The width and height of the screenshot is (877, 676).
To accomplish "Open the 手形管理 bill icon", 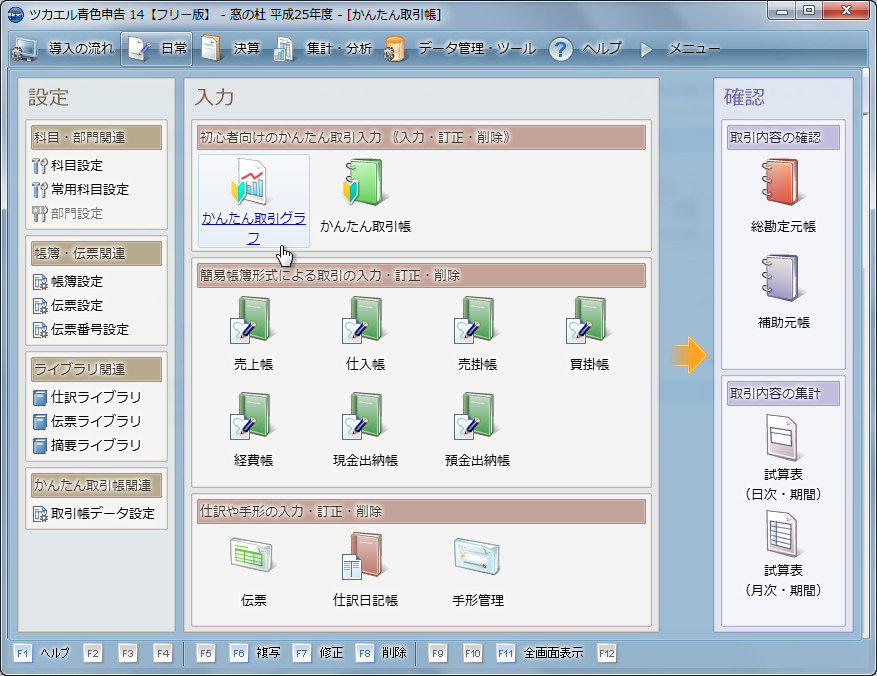I will click(x=477, y=556).
